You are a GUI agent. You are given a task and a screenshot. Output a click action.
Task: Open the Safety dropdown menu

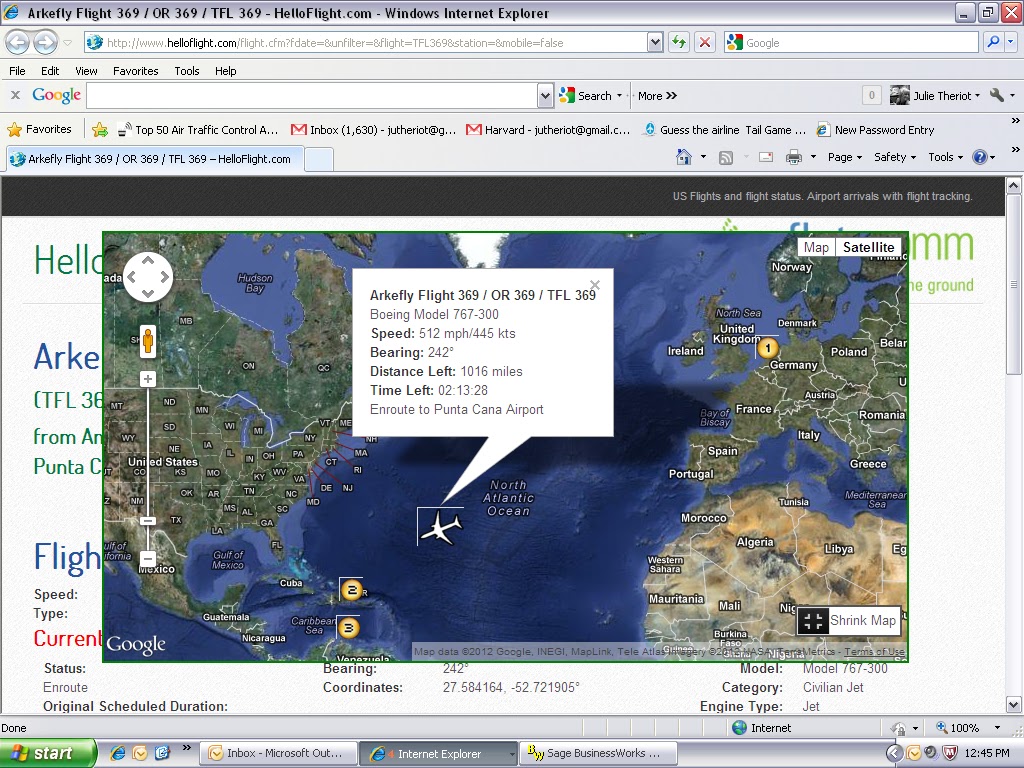tap(895, 157)
